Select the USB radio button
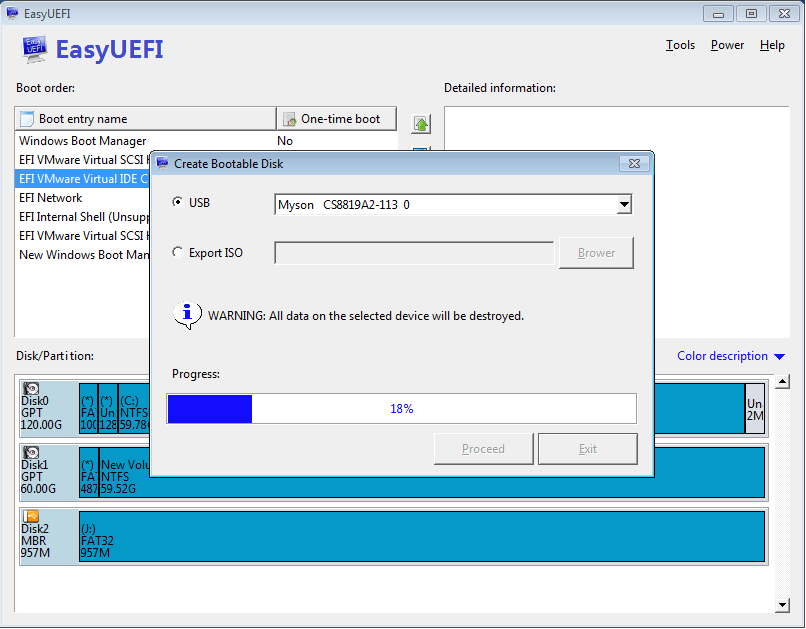The image size is (806, 629). click(x=177, y=202)
